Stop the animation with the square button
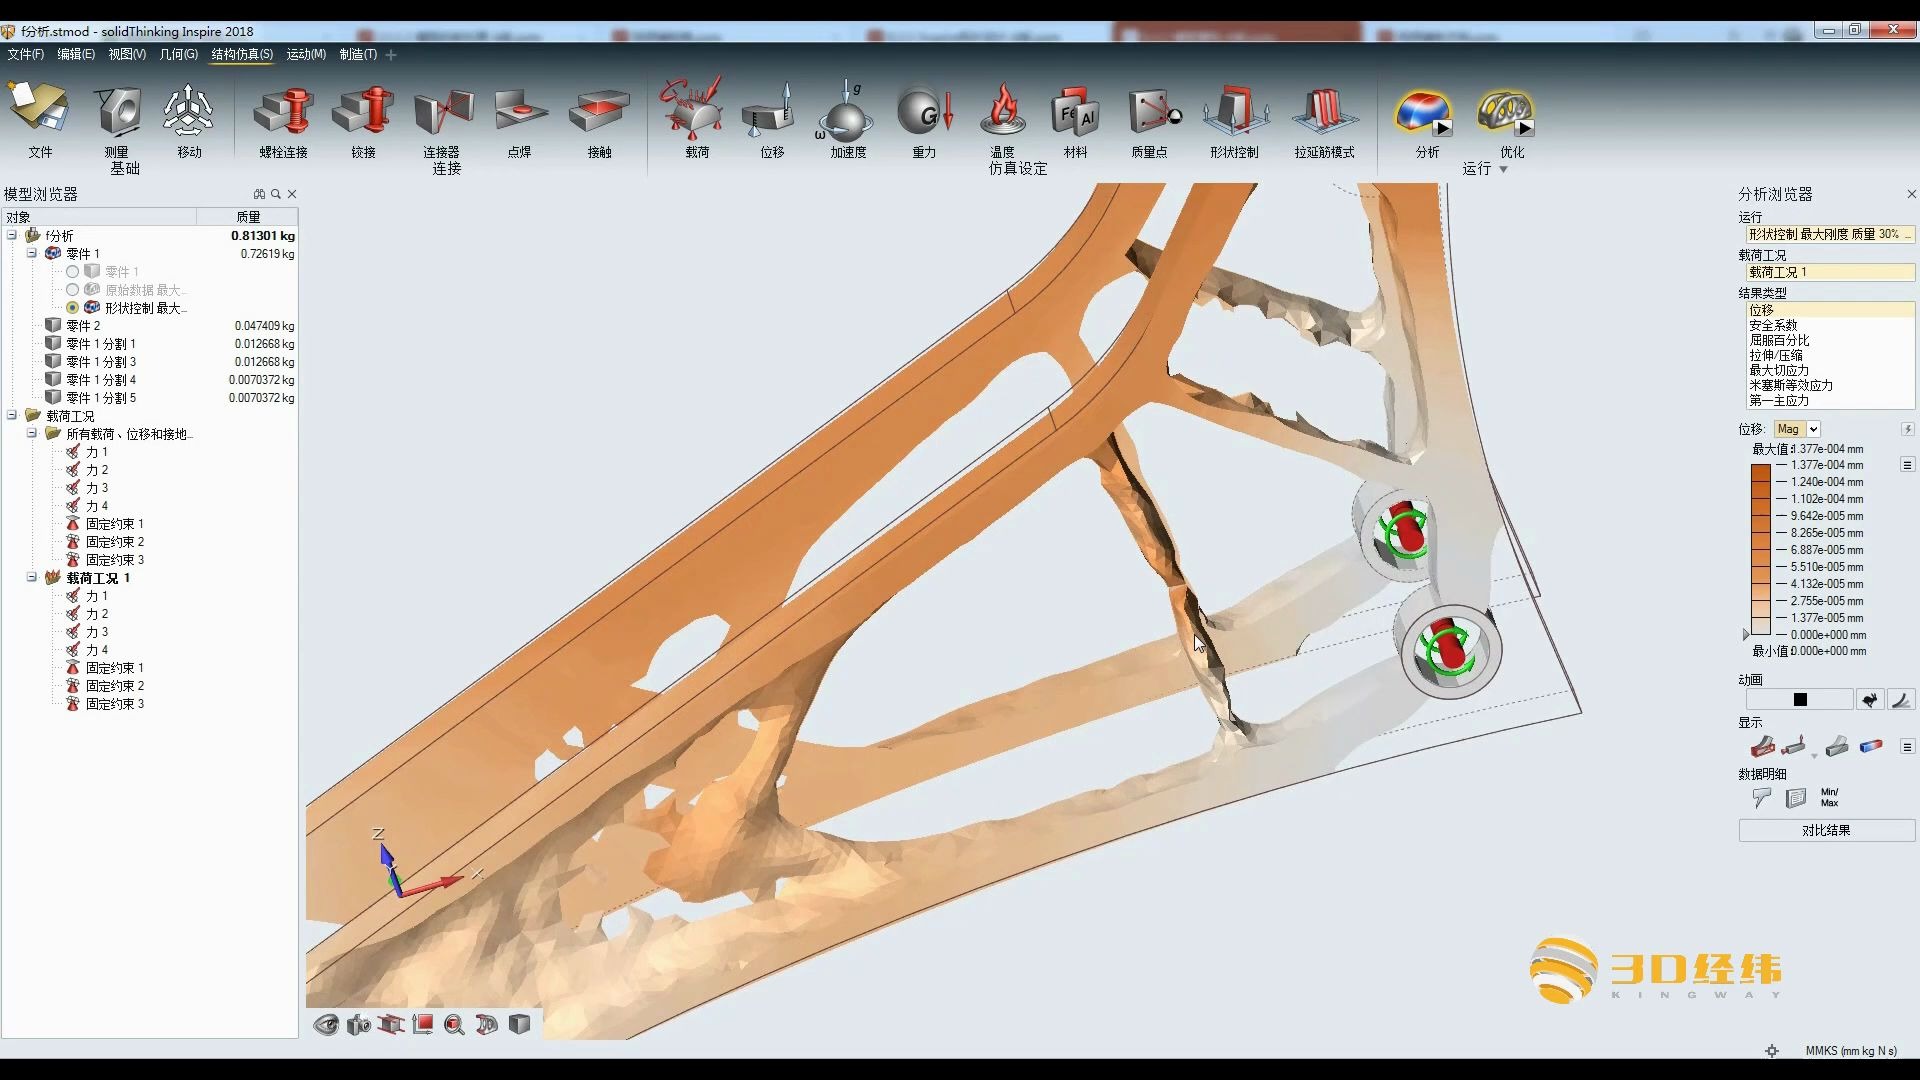The image size is (1920, 1080). [1800, 700]
